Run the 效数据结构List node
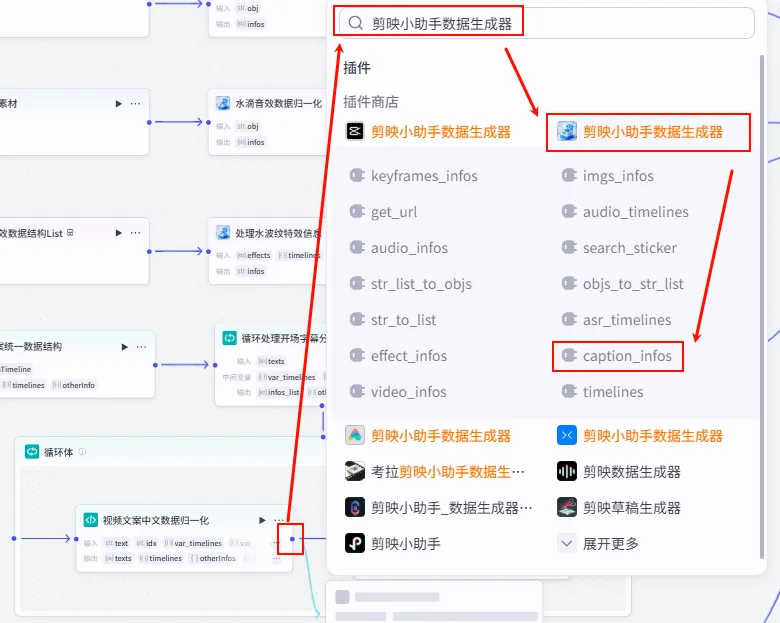The image size is (780, 623). [x=118, y=233]
